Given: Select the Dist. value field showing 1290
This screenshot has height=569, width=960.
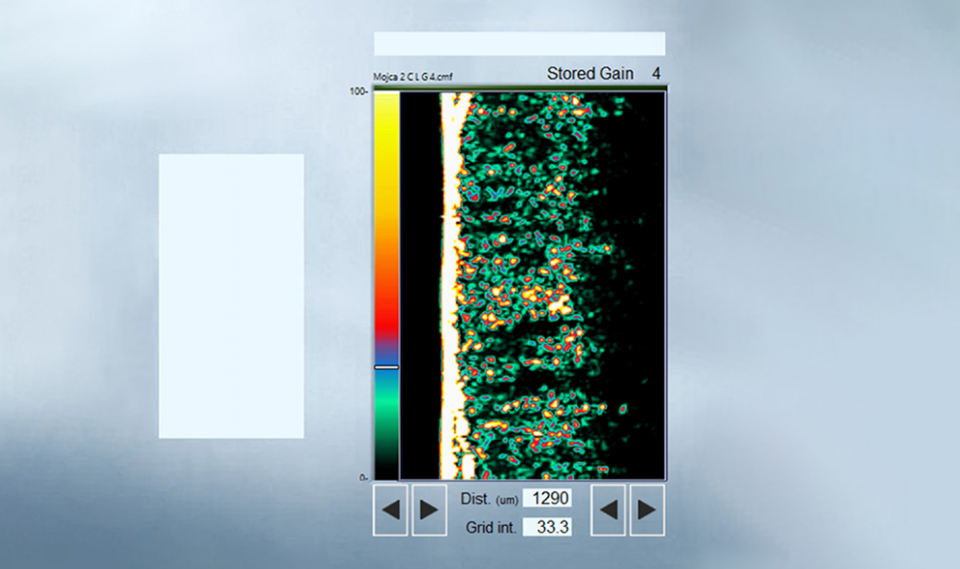Looking at the screenshot, I should coord(549,498).
